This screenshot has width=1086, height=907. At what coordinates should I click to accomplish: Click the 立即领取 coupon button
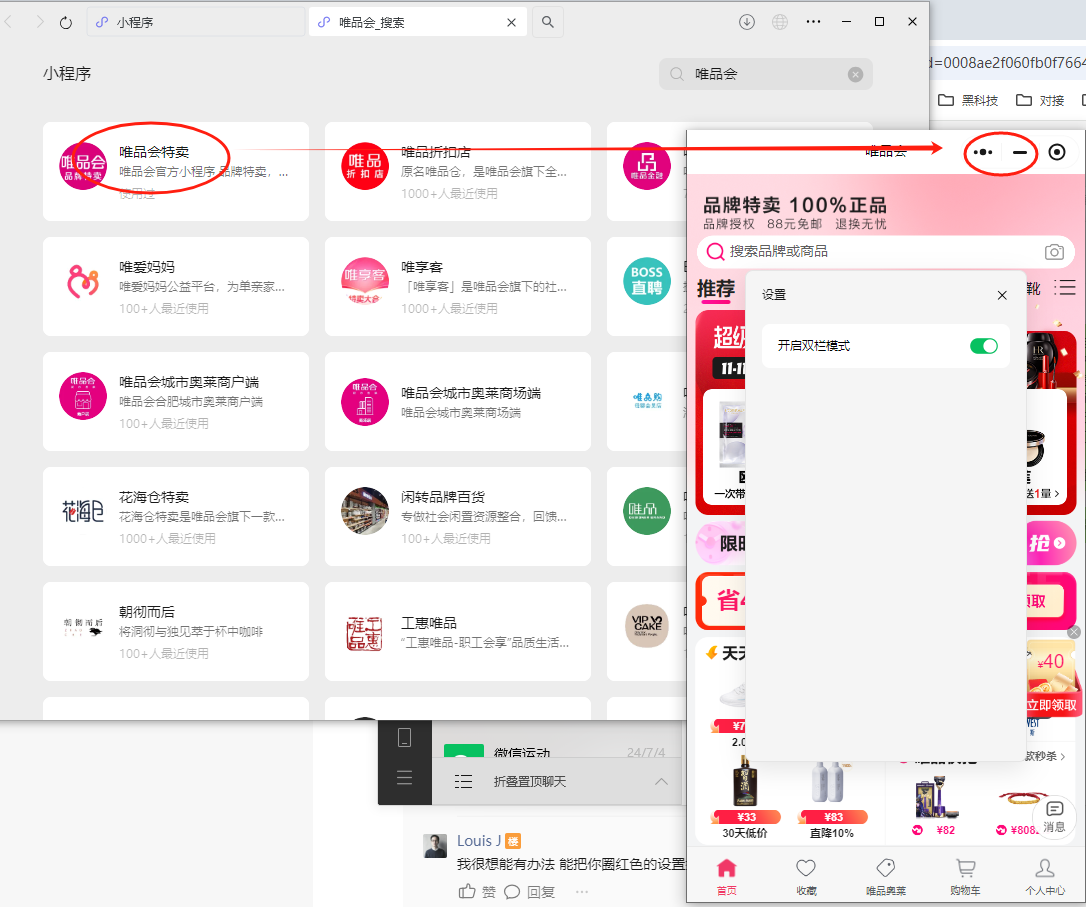1051,705
